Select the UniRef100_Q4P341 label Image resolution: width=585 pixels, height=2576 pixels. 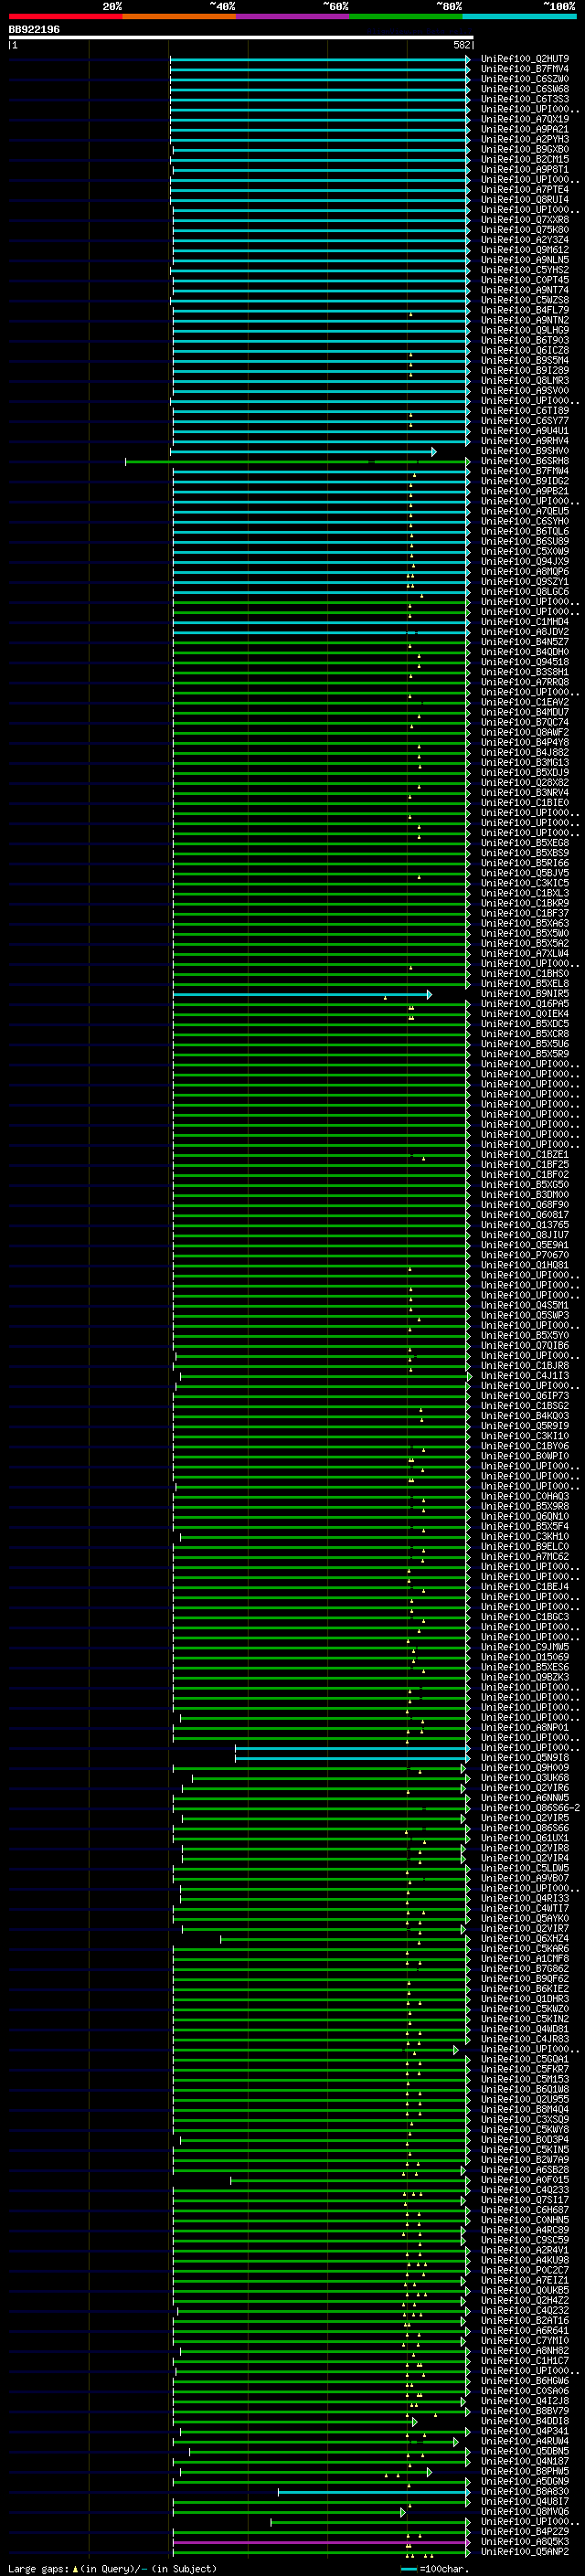point(525,2431)
